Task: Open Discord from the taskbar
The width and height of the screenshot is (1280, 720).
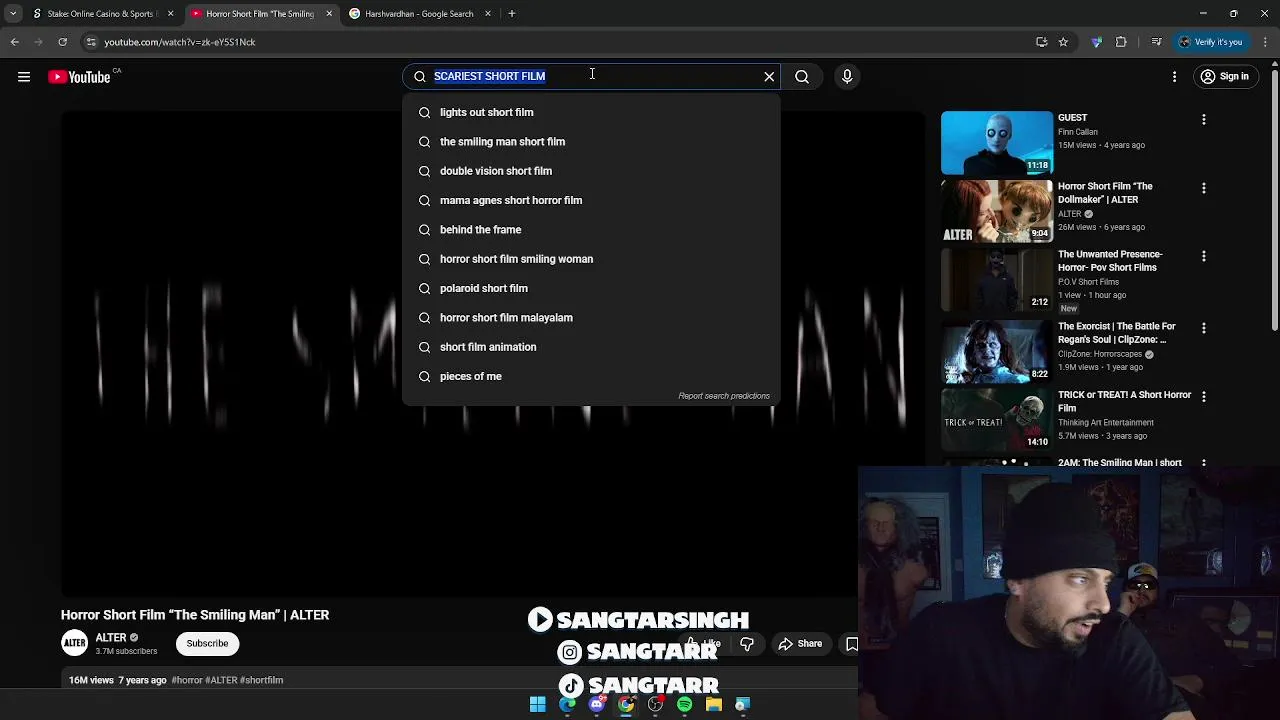Action: 597,705
